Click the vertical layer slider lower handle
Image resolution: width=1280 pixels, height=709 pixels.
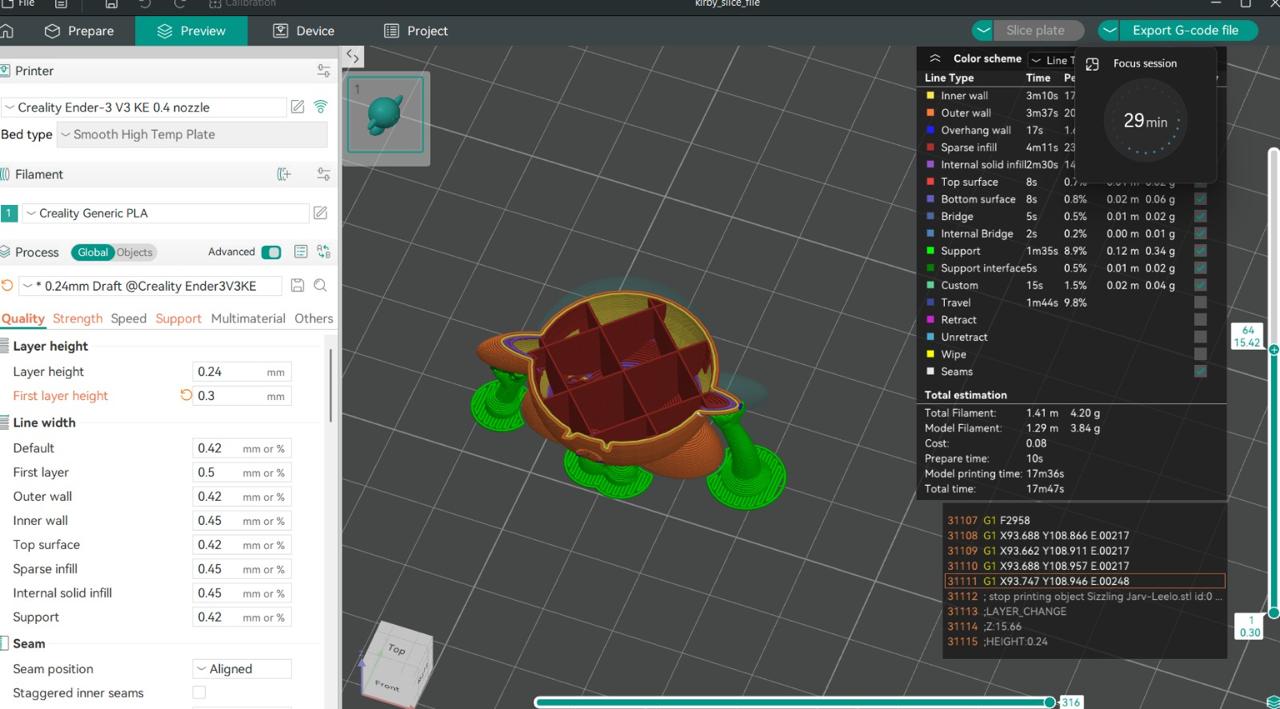point(1273,613)
